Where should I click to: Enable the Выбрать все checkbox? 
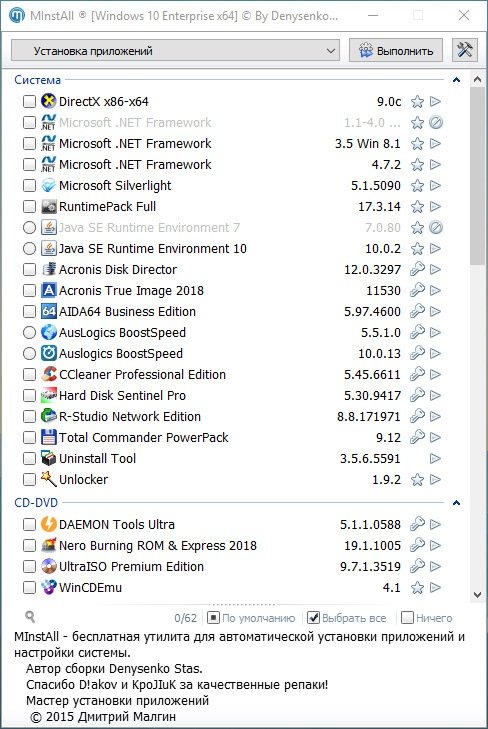coord(314,618)
